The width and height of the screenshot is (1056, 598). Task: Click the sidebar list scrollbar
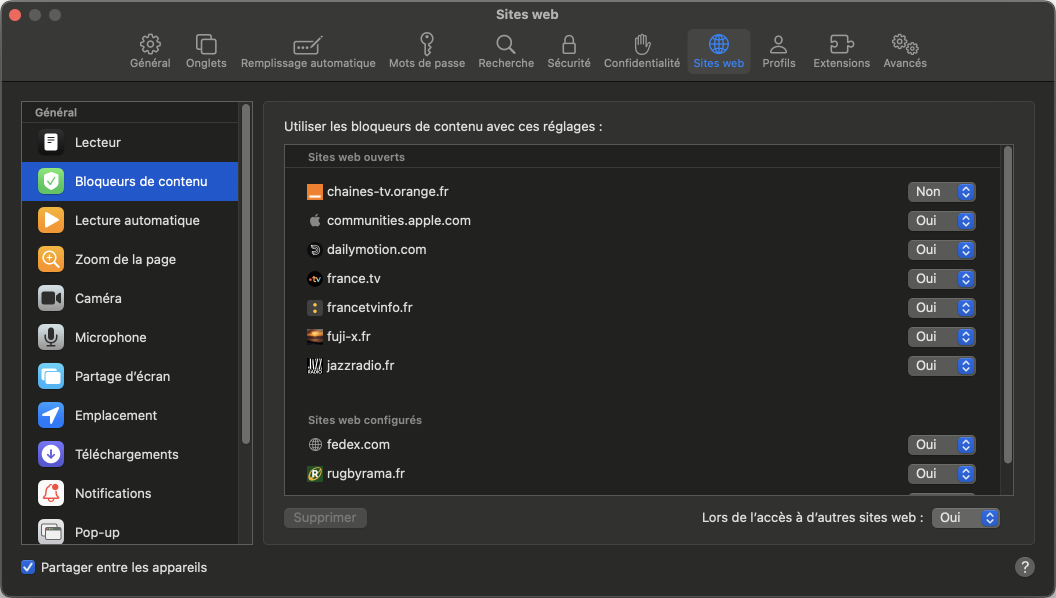[246, 274]
